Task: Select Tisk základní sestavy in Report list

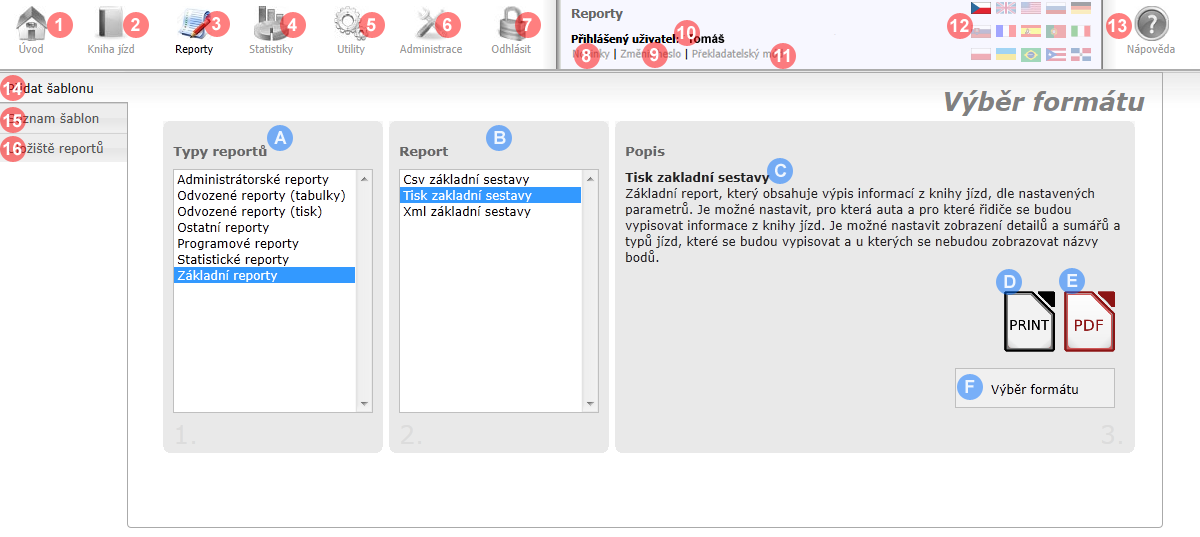Action: (x=490, y=195)
